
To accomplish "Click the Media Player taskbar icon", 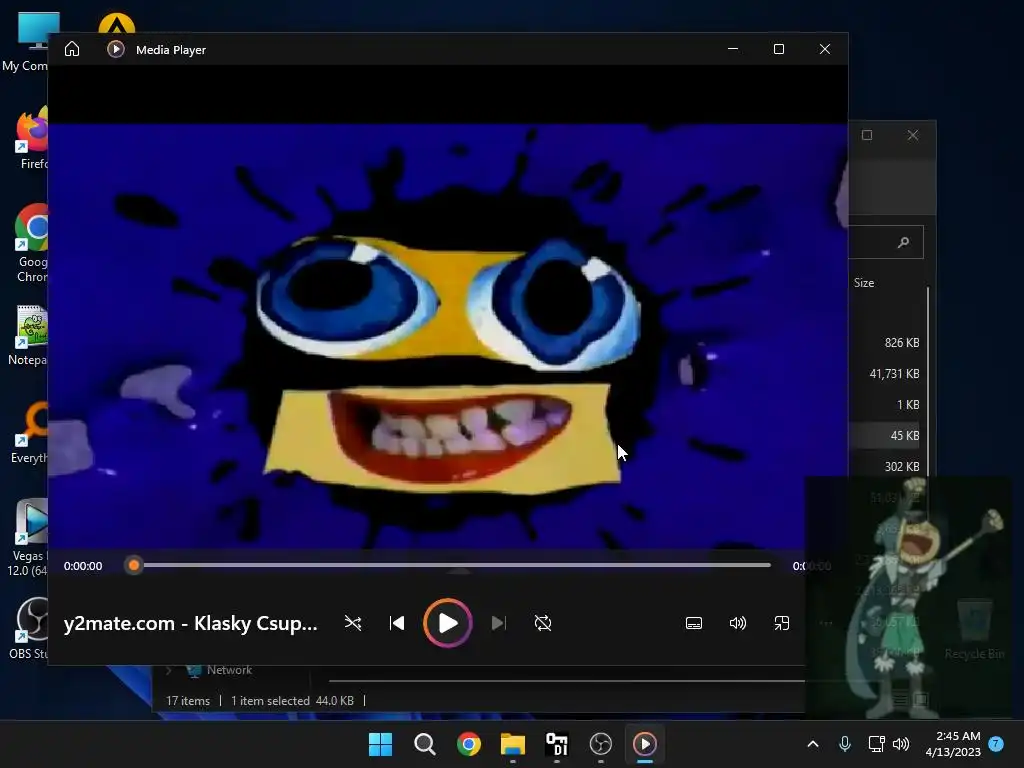I will pyautogui.click(x=645, y=744).
